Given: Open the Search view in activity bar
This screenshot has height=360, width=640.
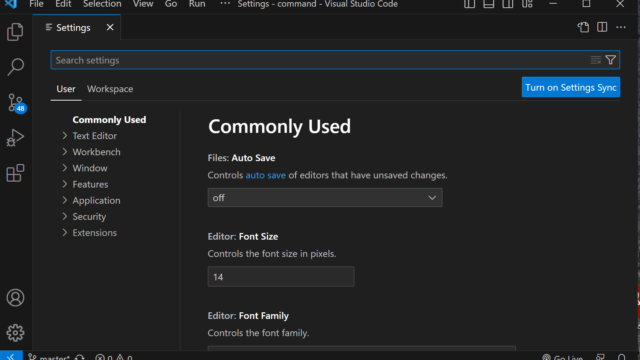Looking at the screenshot, I should coord(15,67).
